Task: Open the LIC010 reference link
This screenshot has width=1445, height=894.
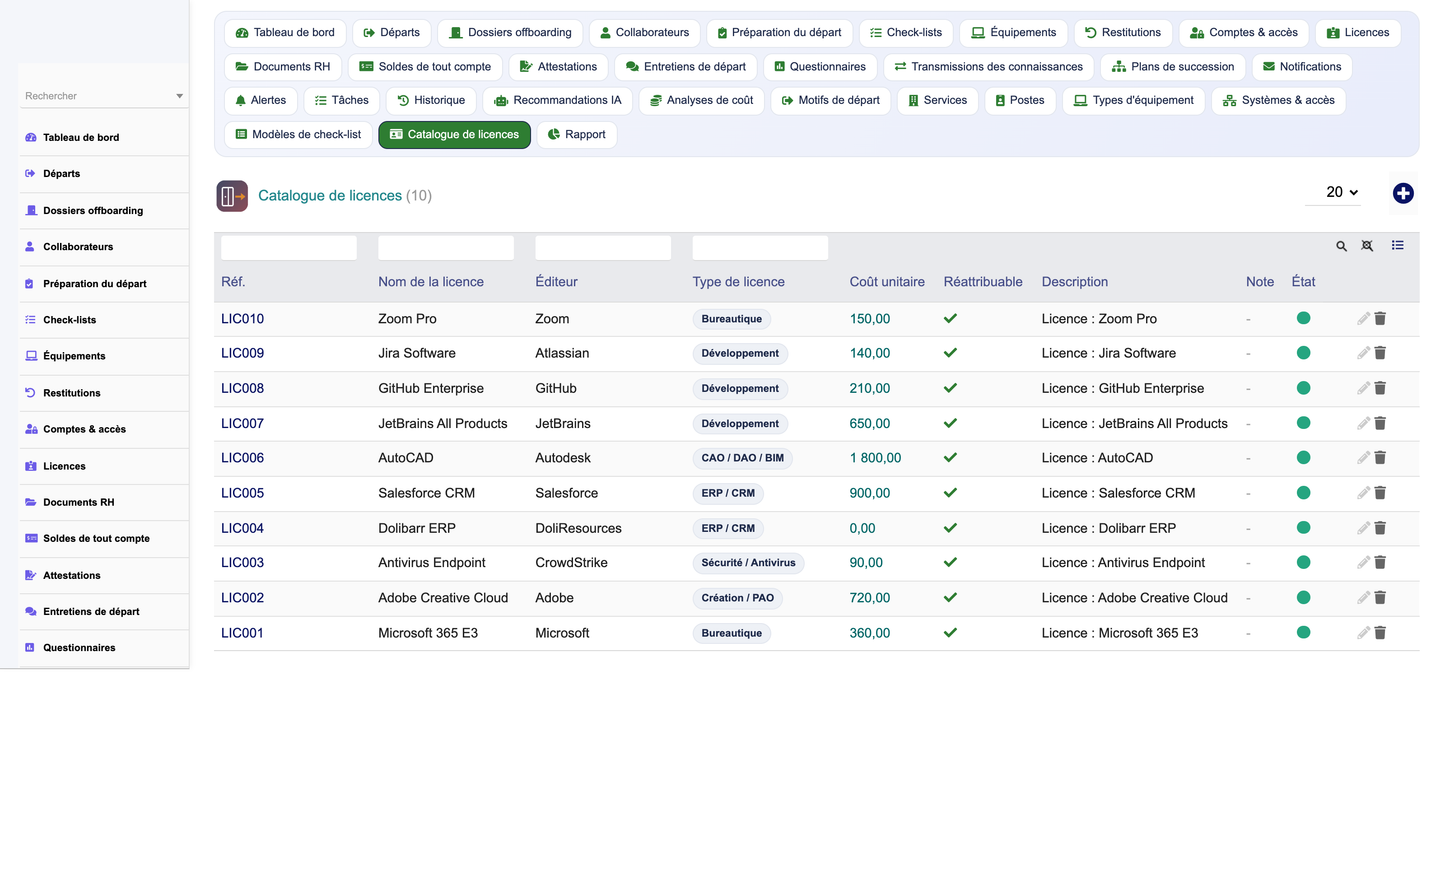Action: [243, 319]
